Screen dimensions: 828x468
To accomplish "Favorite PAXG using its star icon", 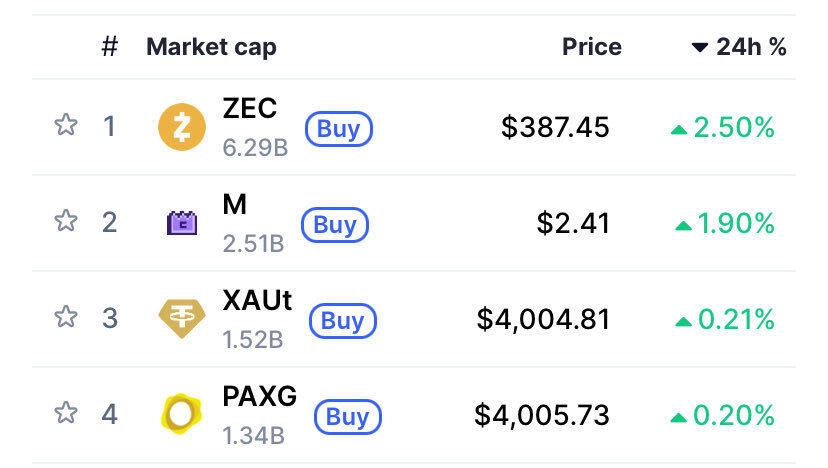I will pos(66,412).
